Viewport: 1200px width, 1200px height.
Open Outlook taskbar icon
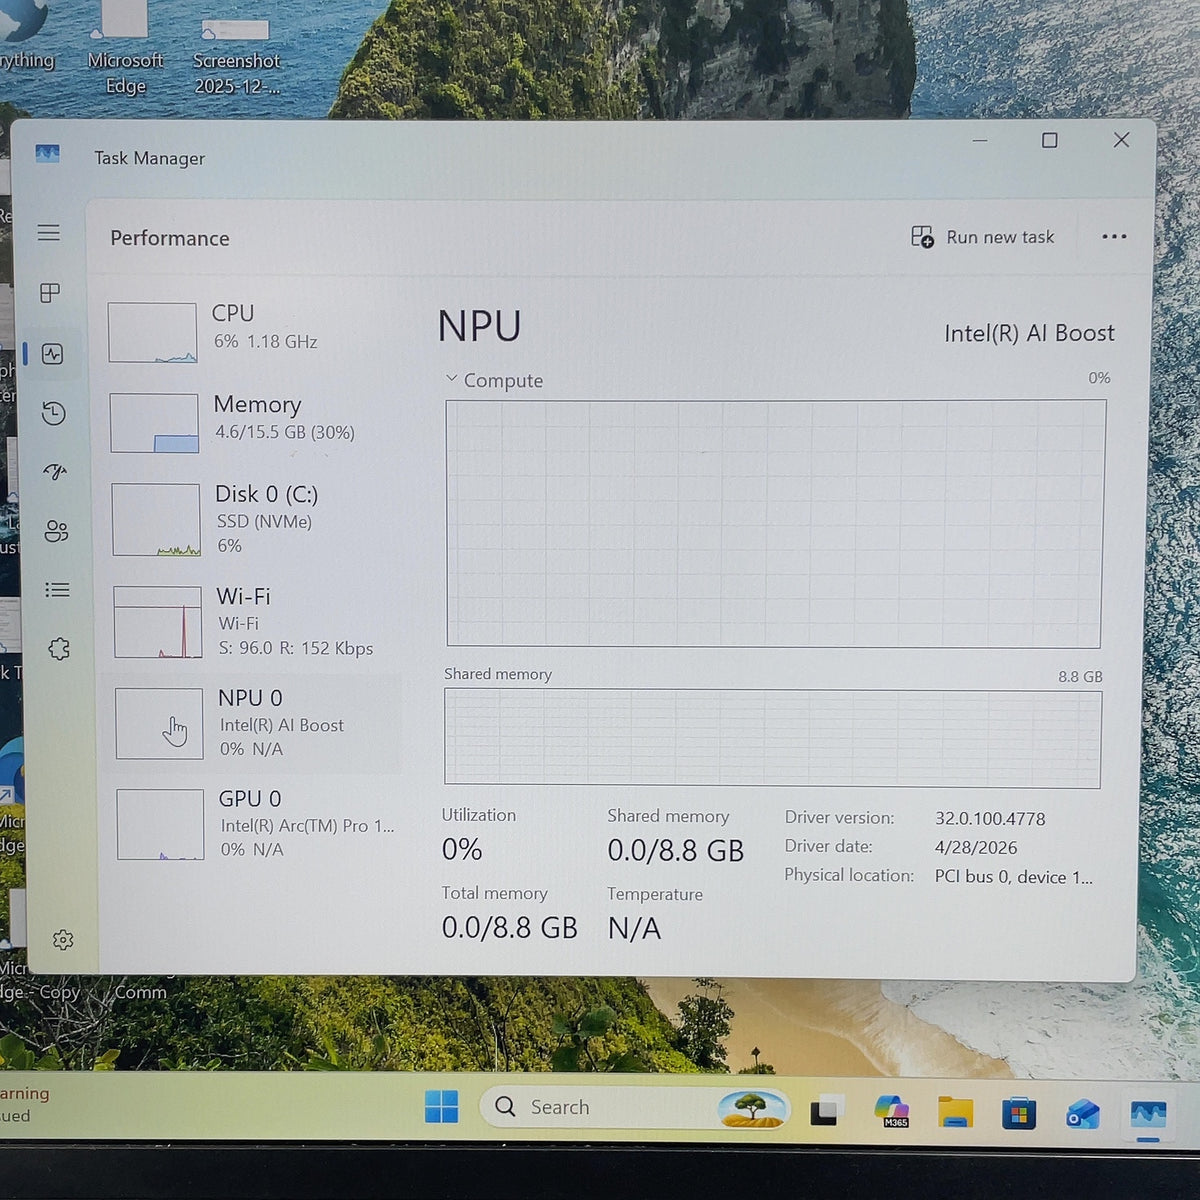1083,1114
